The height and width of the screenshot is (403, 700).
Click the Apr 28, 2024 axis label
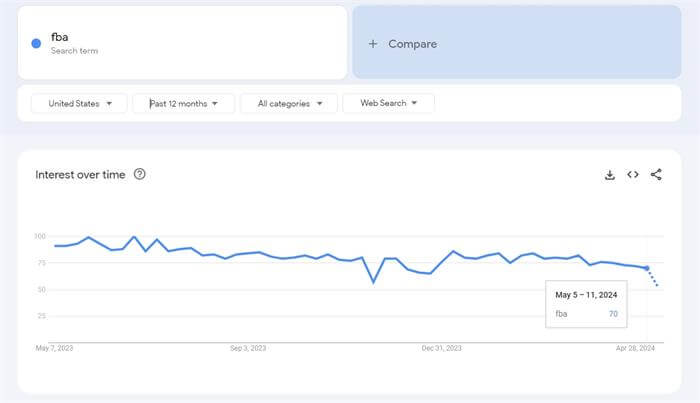click(635, 348)
